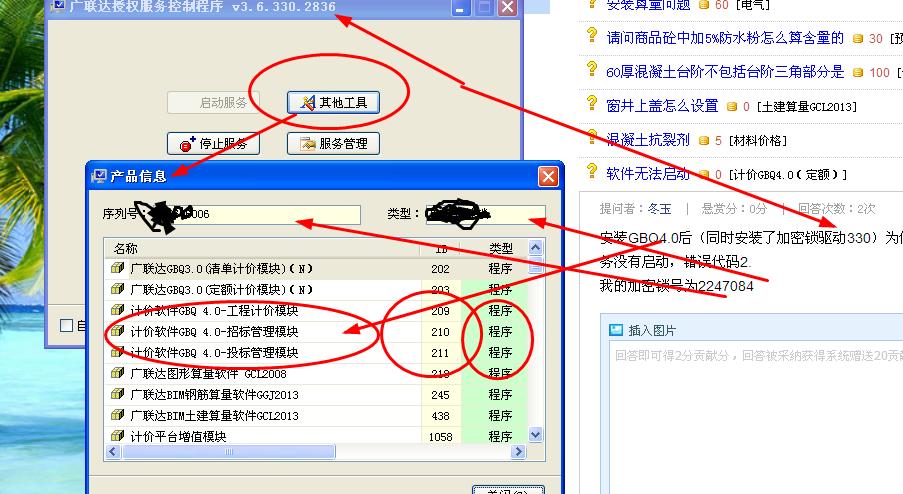Select row 广联达GBQ3.0(定额计价模块)
The image size is (903, 494).
click(x=317, y=290)
